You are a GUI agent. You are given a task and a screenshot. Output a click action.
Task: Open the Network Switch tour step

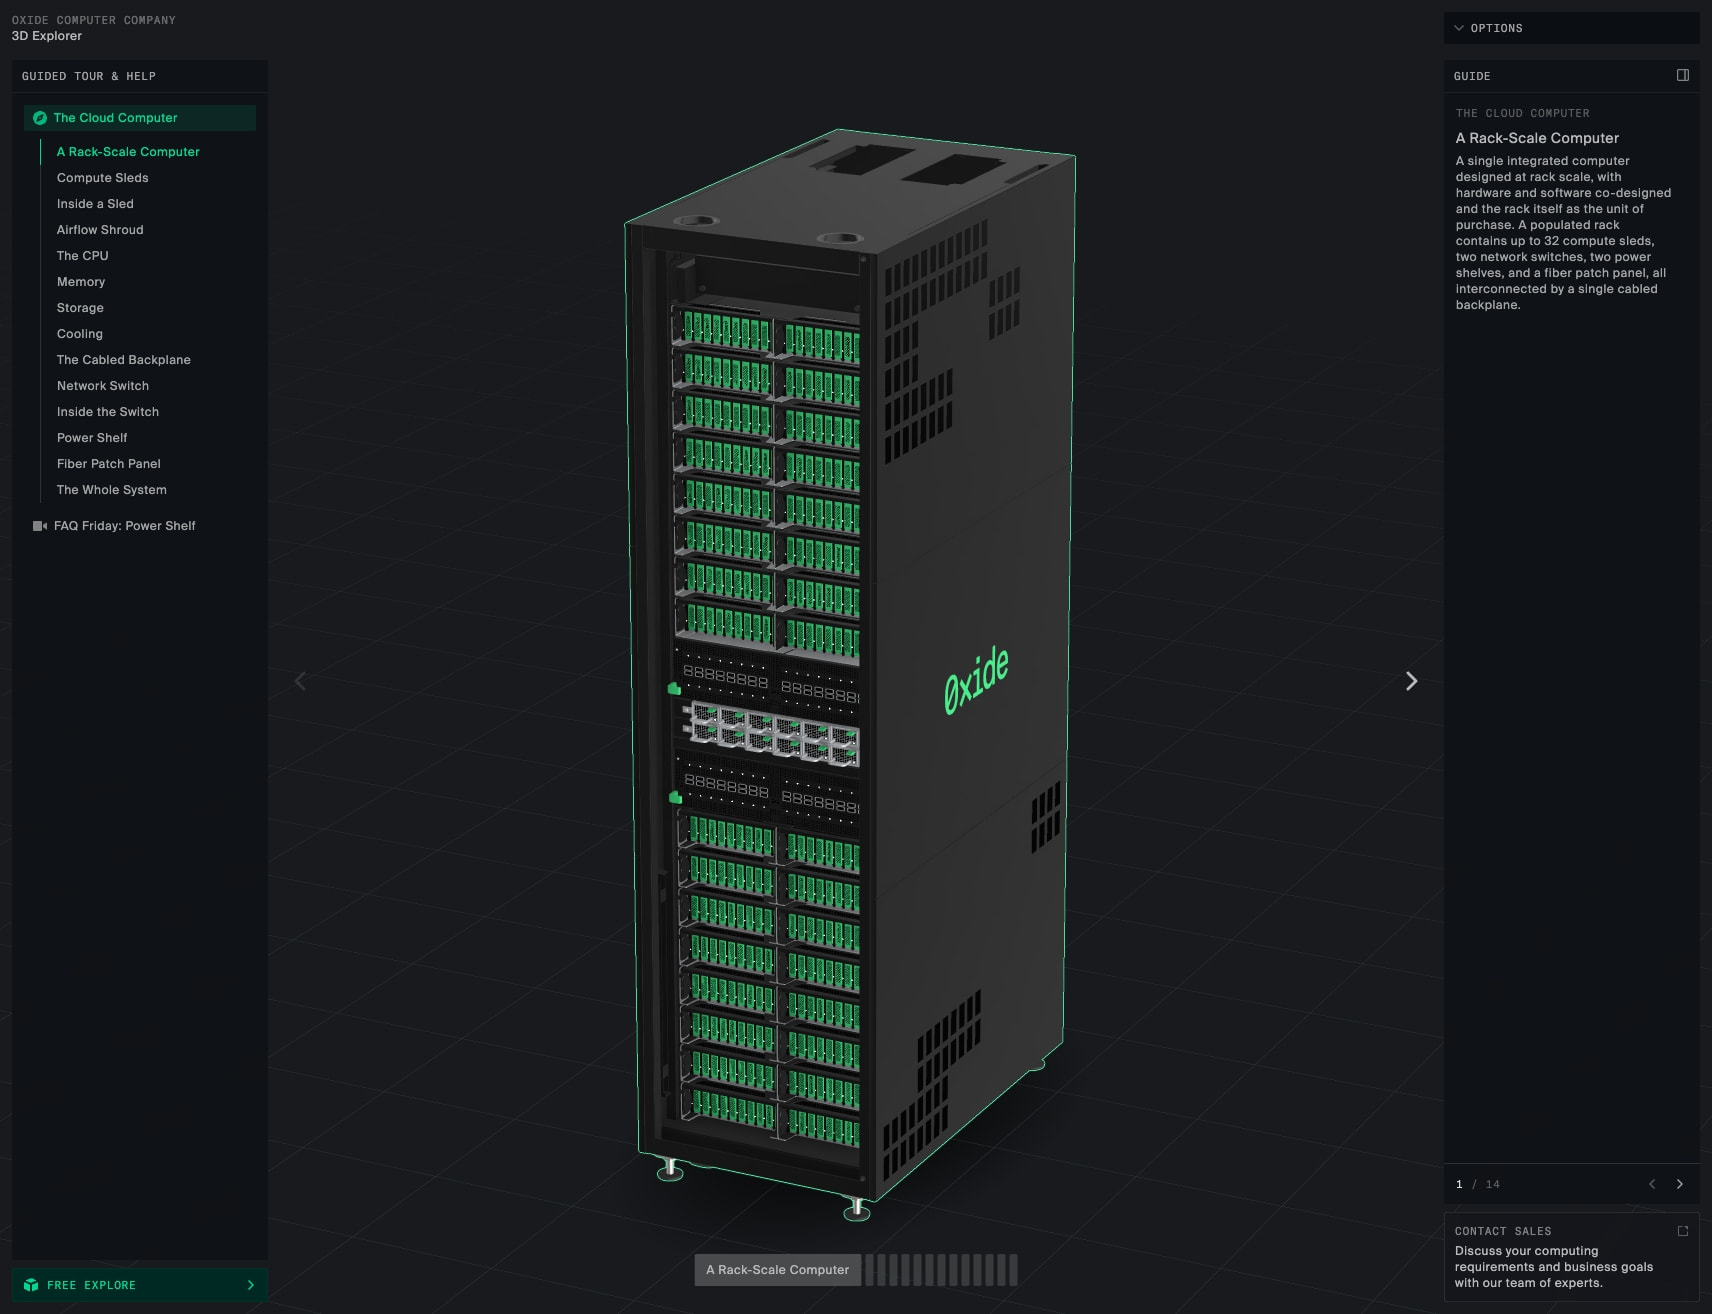(x=103, y=386)
